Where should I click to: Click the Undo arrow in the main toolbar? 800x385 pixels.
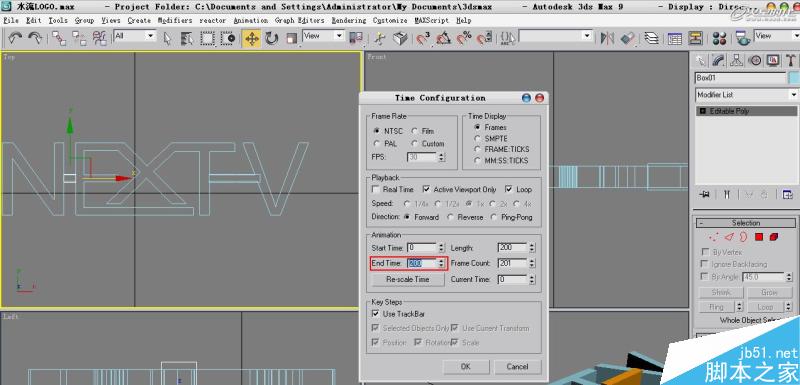click(15, 38)
